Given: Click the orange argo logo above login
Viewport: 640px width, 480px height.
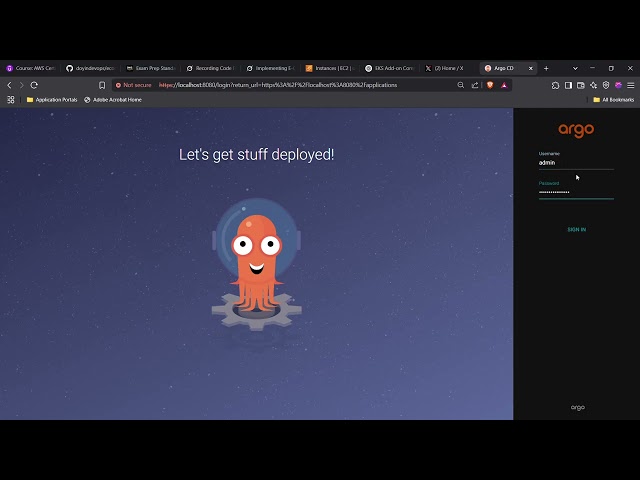Looking at the screenshot, I should coord(576,130).
